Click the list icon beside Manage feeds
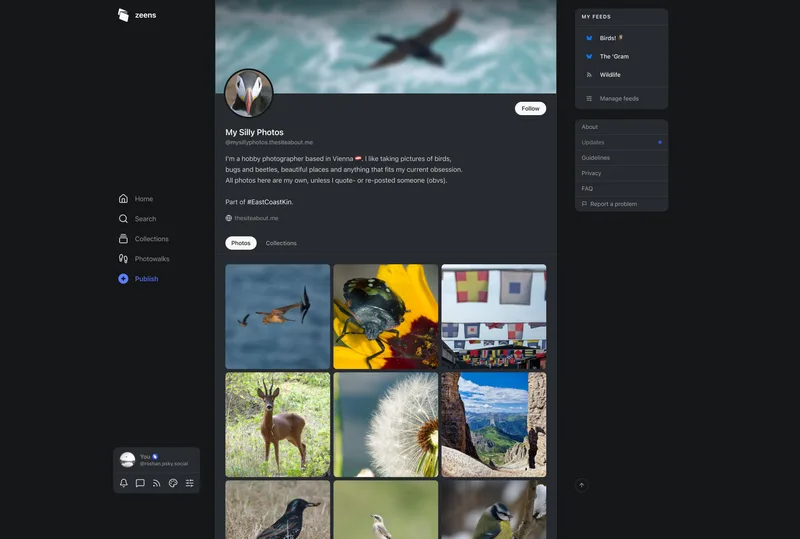 click(589, 99)
